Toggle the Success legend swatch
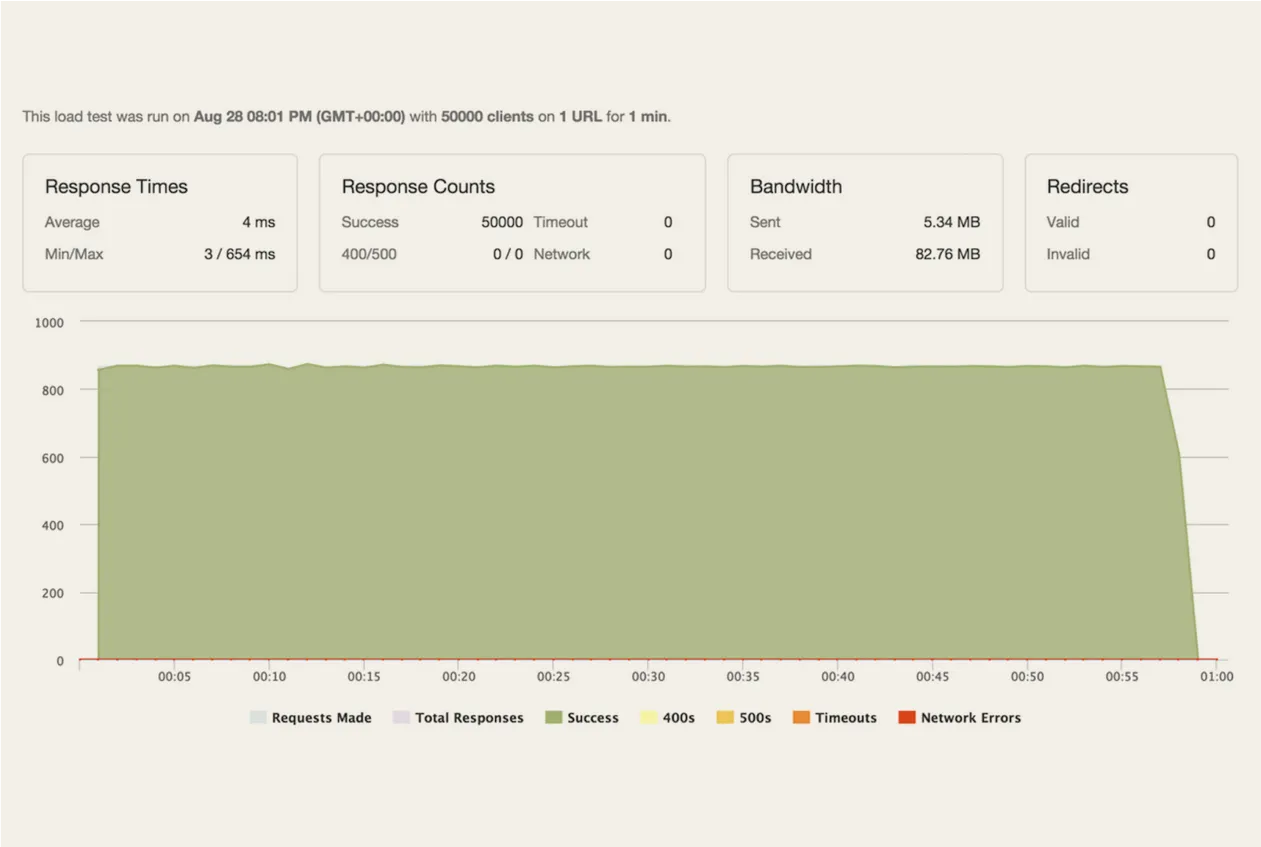 coord(553,717)
